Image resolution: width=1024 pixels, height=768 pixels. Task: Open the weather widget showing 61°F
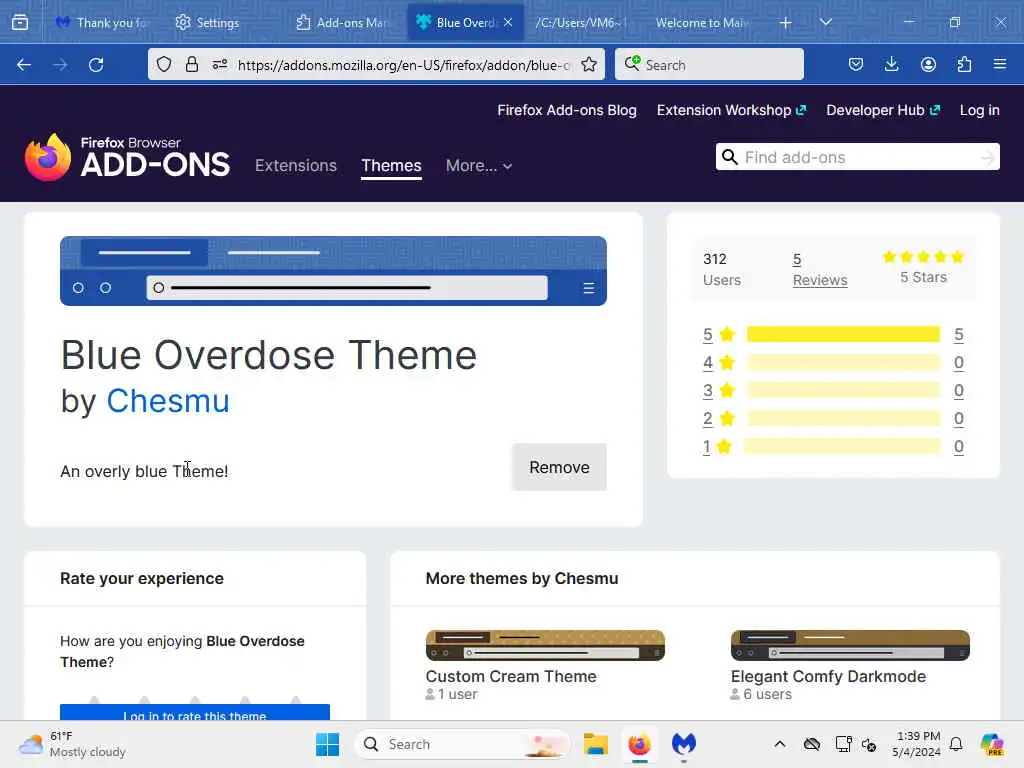[x=72, y=744]
